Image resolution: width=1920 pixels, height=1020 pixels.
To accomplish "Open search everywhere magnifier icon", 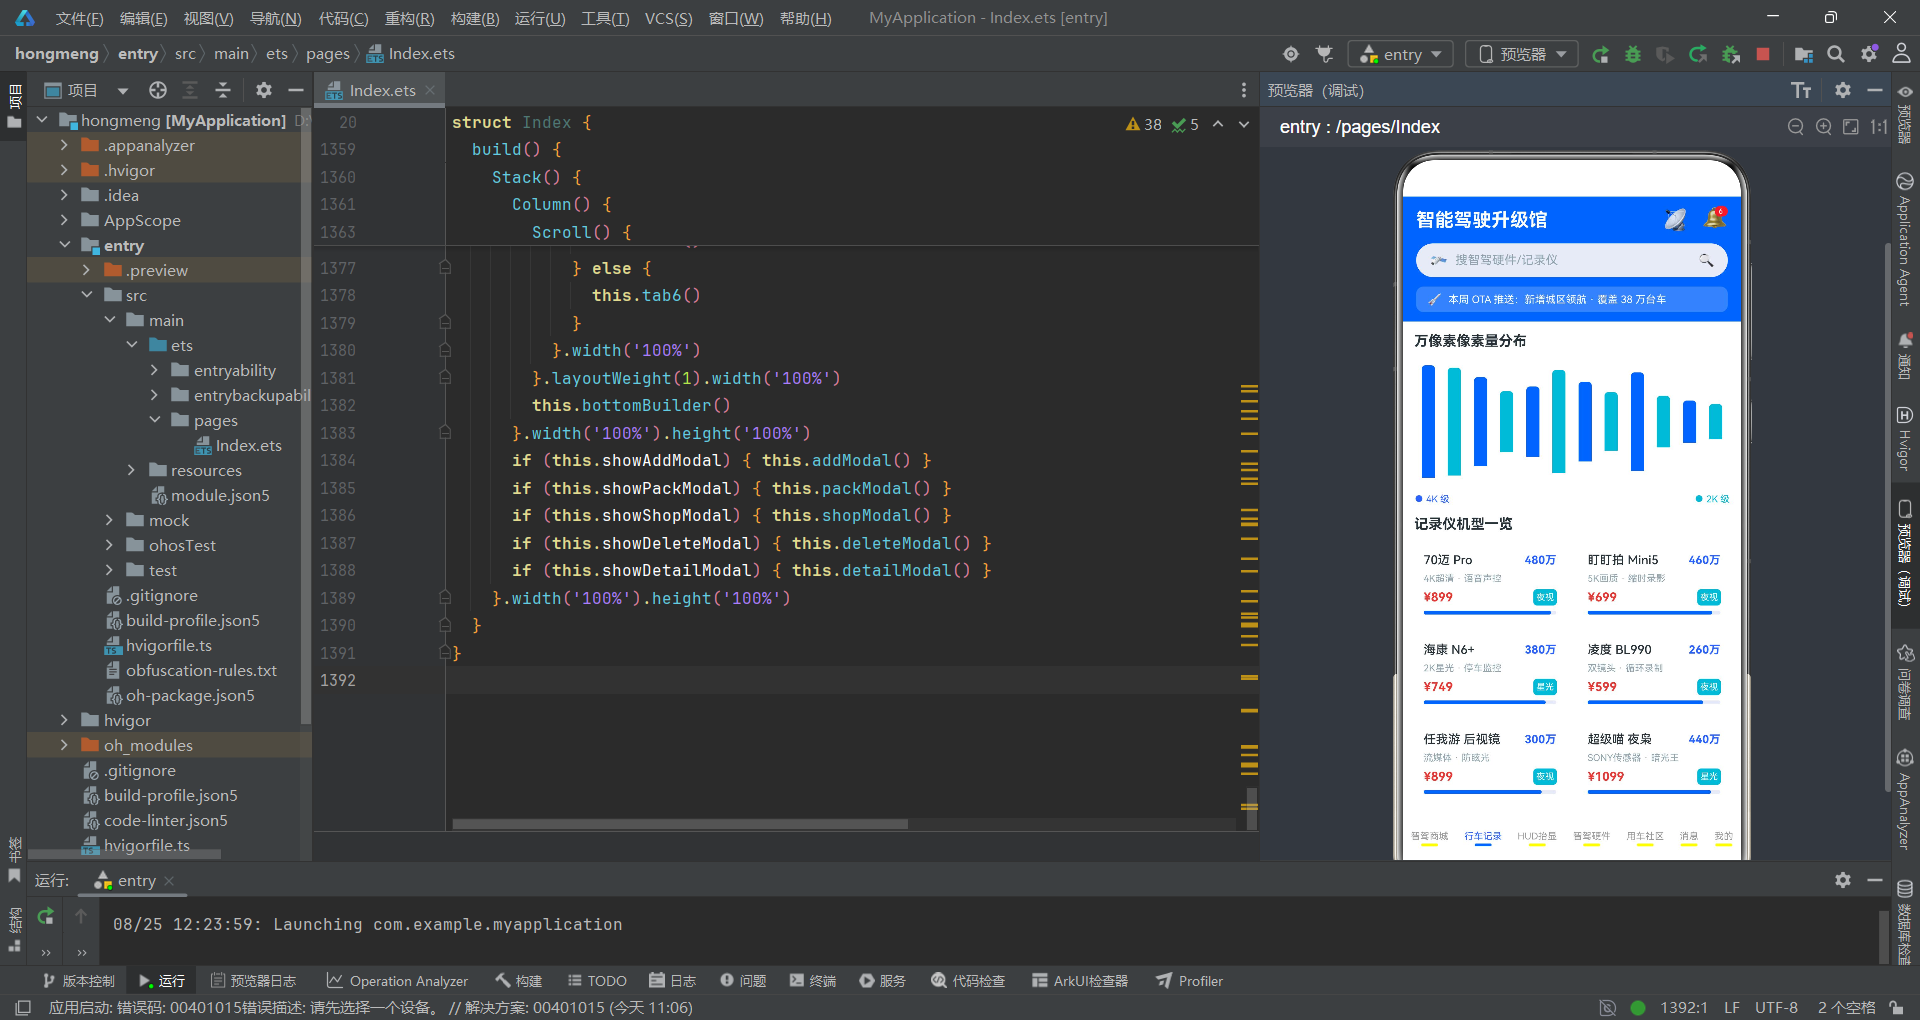I will coord(1836,54).
